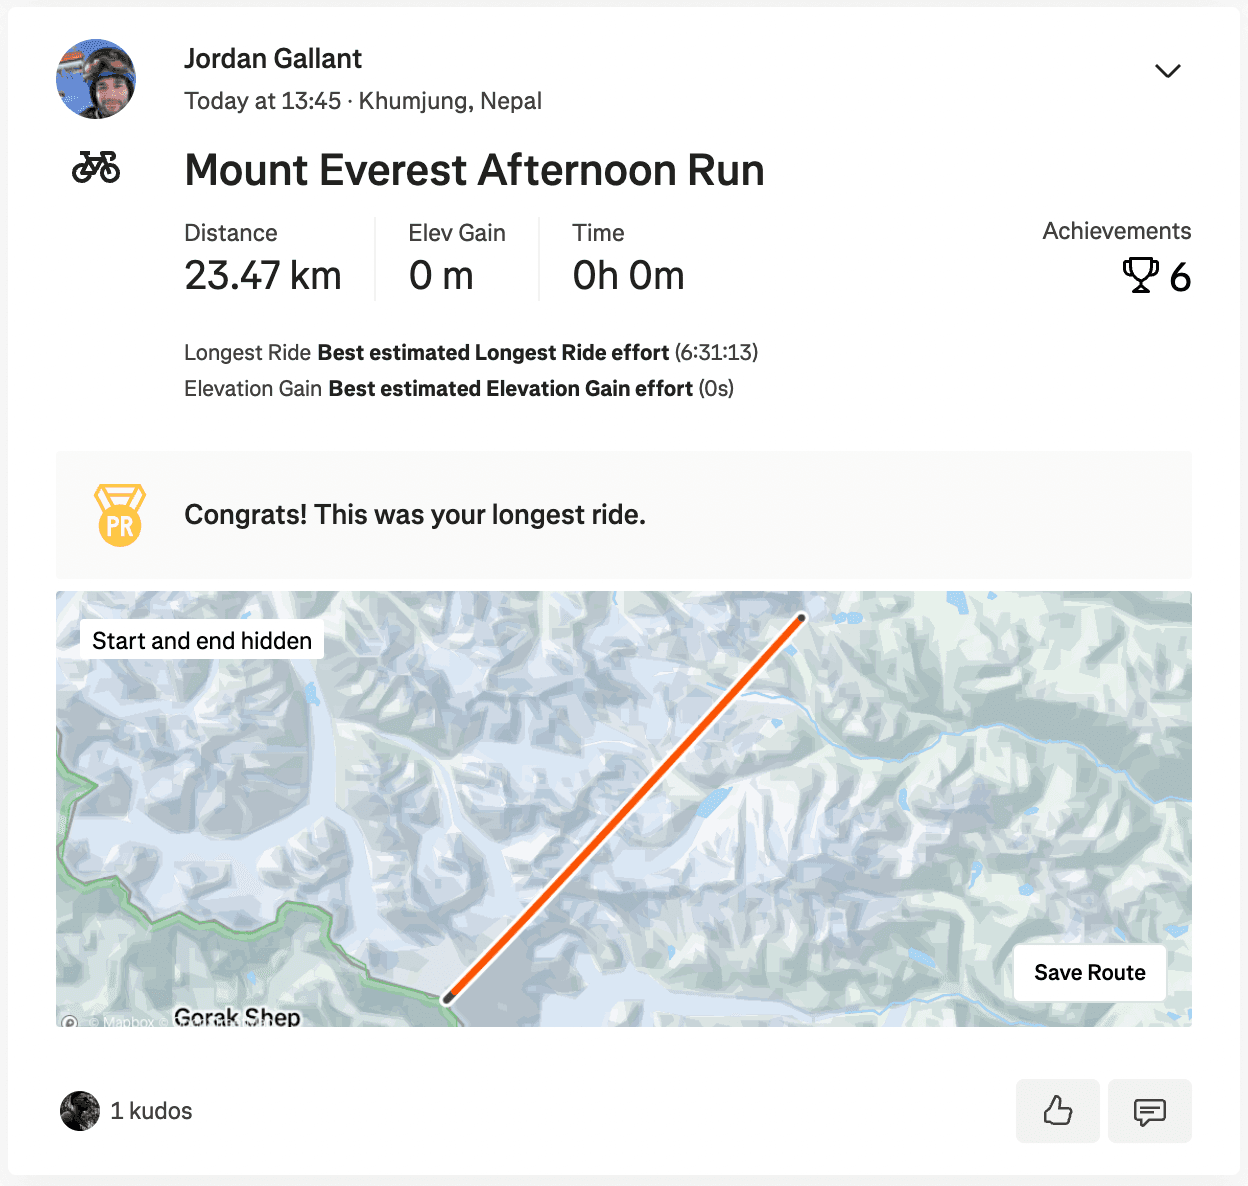The image size is (1248, 1186).
Task: Click Gorak Shep on the map
Action: click(237, 1016)
